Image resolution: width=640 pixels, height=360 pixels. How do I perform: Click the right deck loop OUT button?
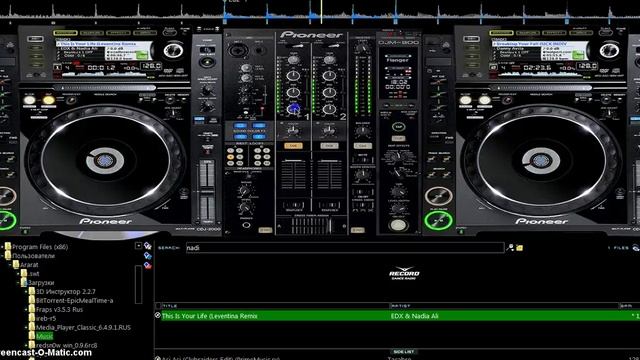point(484,100)
